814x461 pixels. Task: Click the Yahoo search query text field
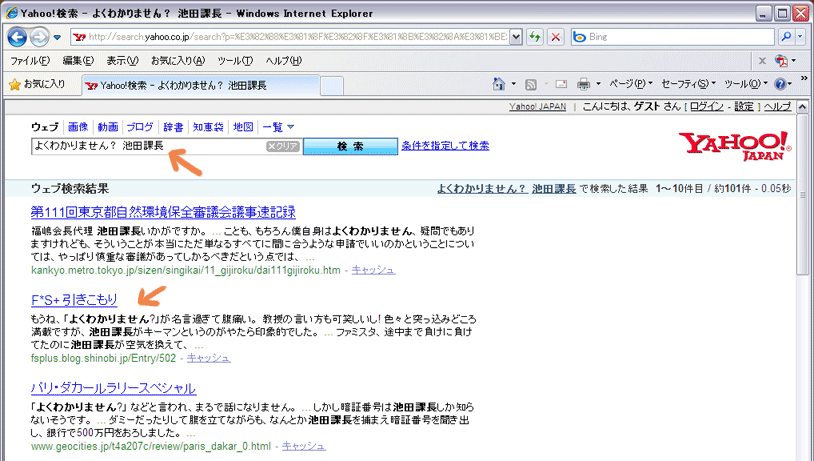pyautogui.click(x=148, y=146)
